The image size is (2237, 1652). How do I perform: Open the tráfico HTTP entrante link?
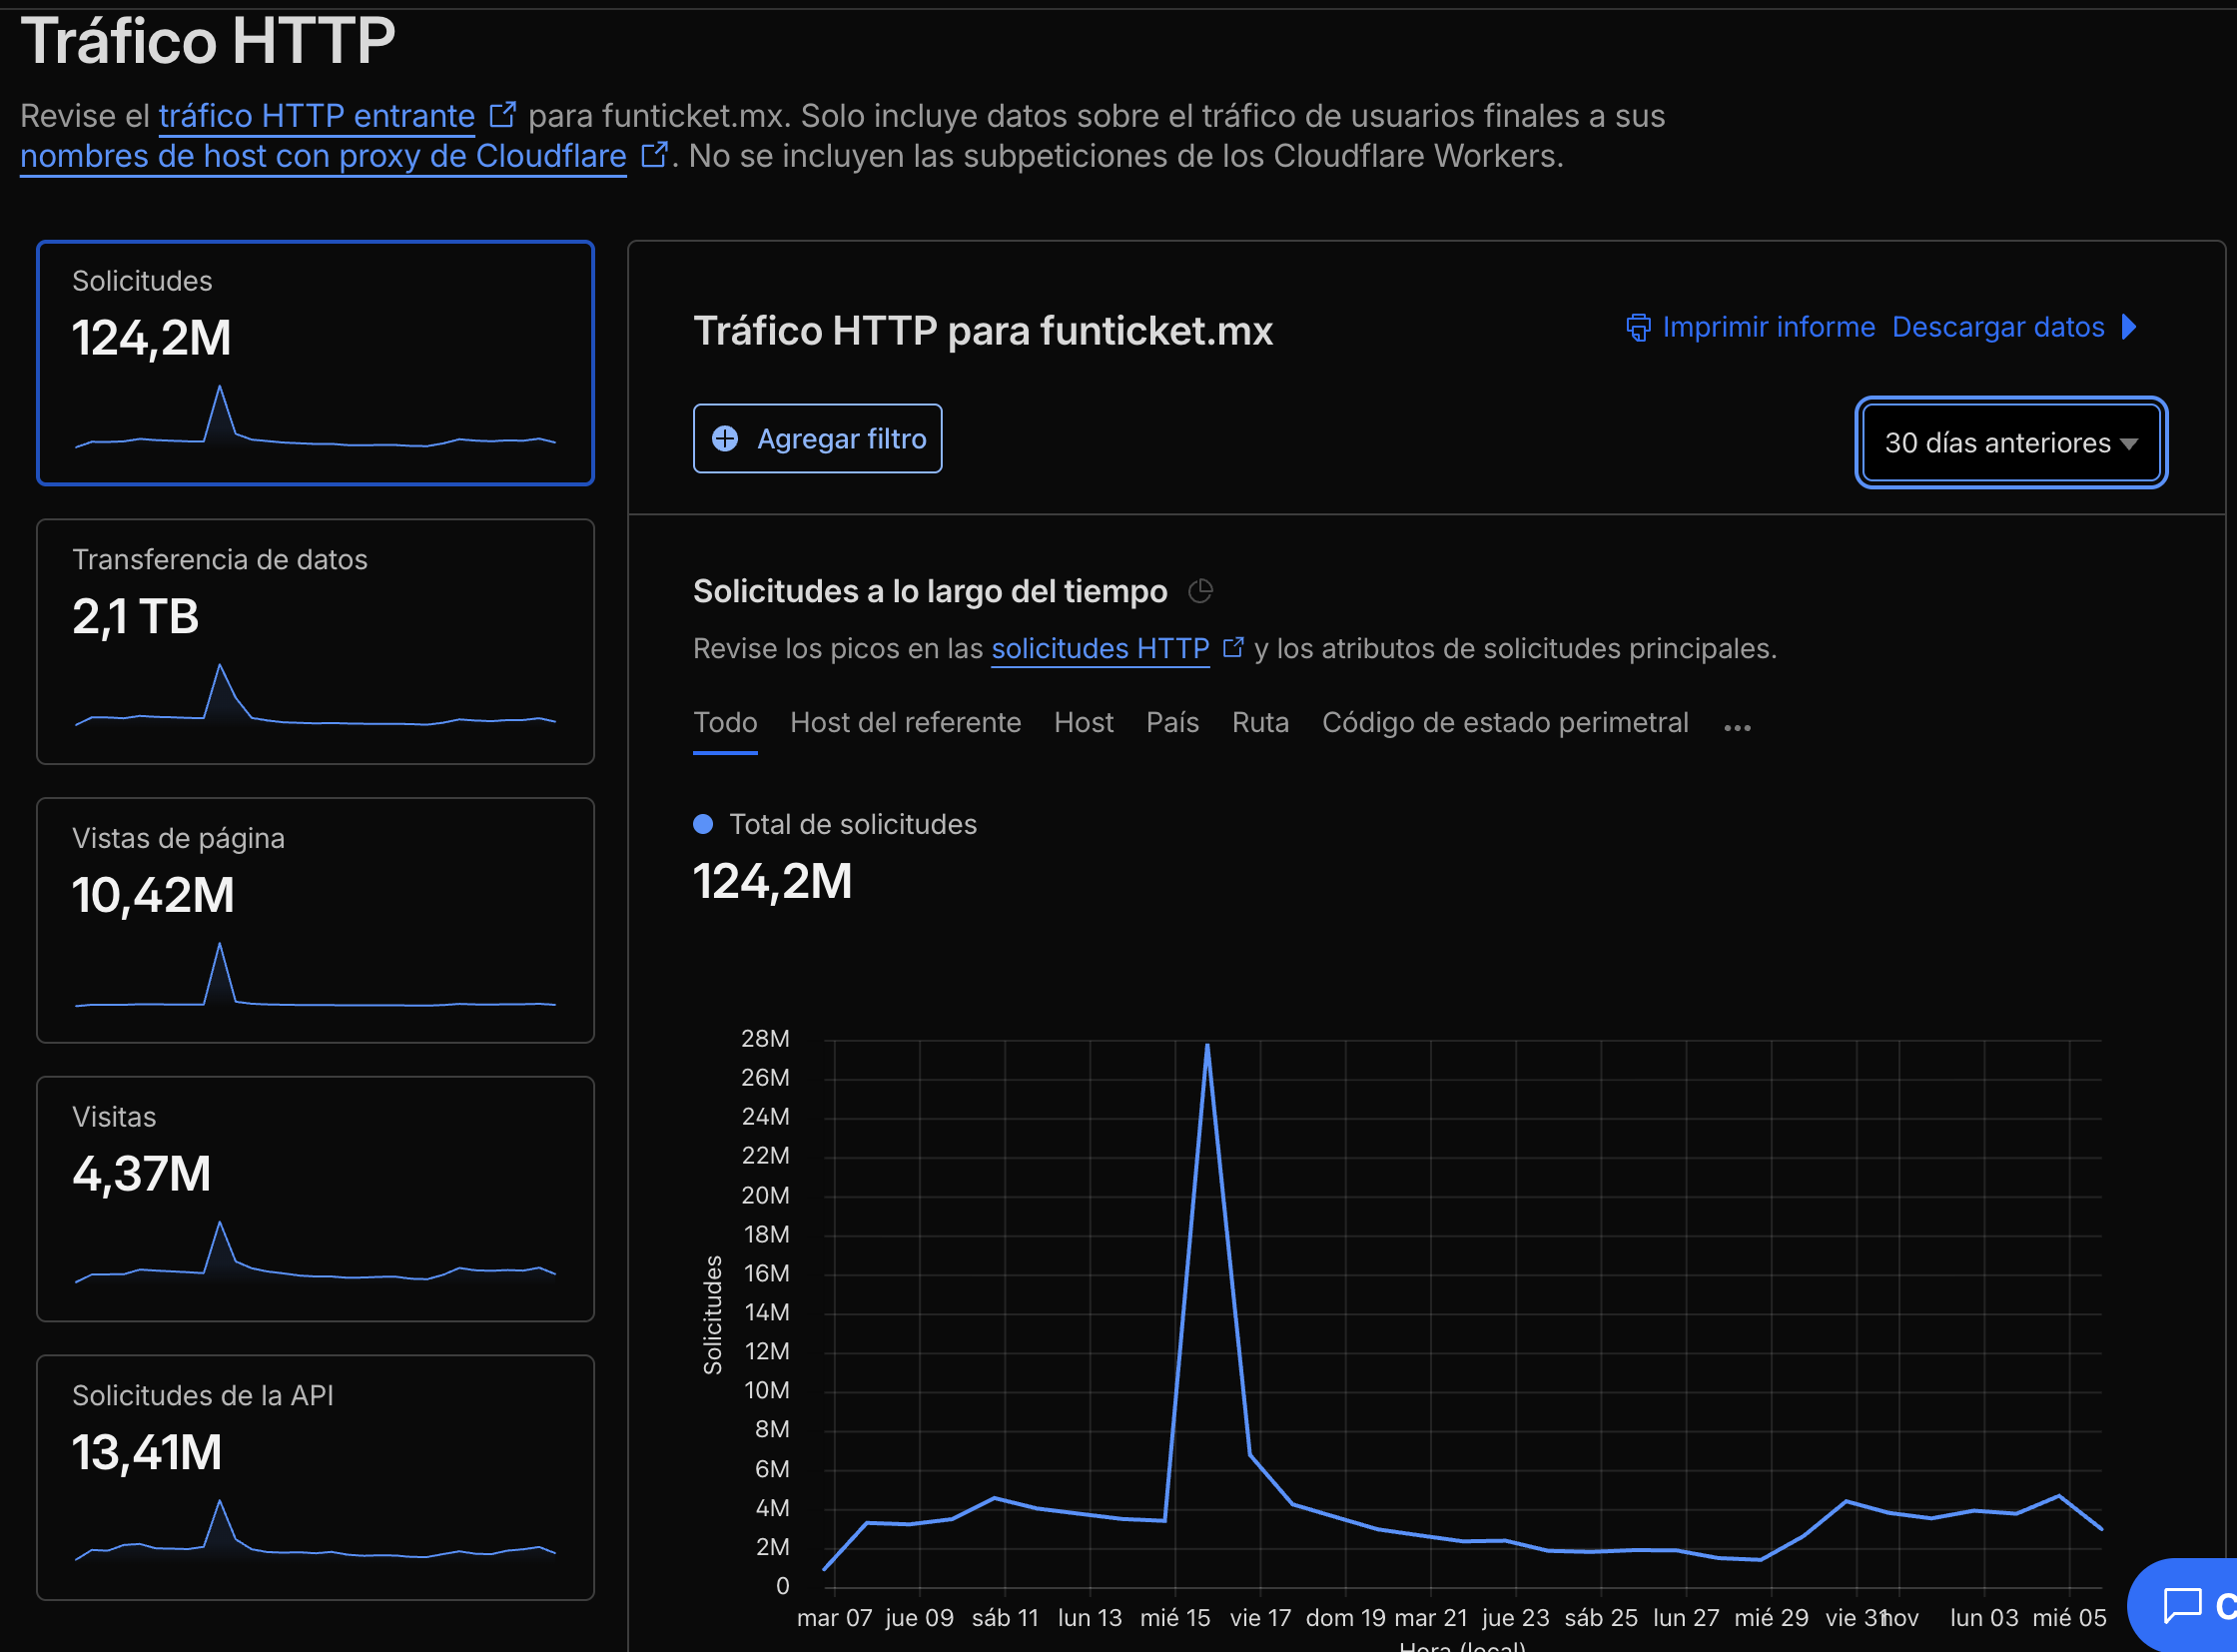(317, 115)
